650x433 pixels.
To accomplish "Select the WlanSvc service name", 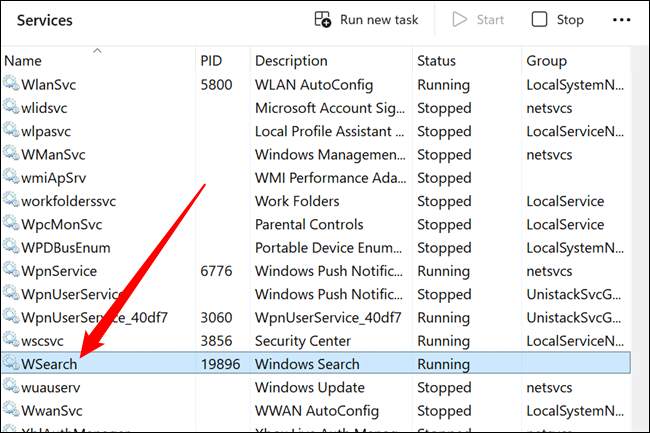I will click(49, 85).
